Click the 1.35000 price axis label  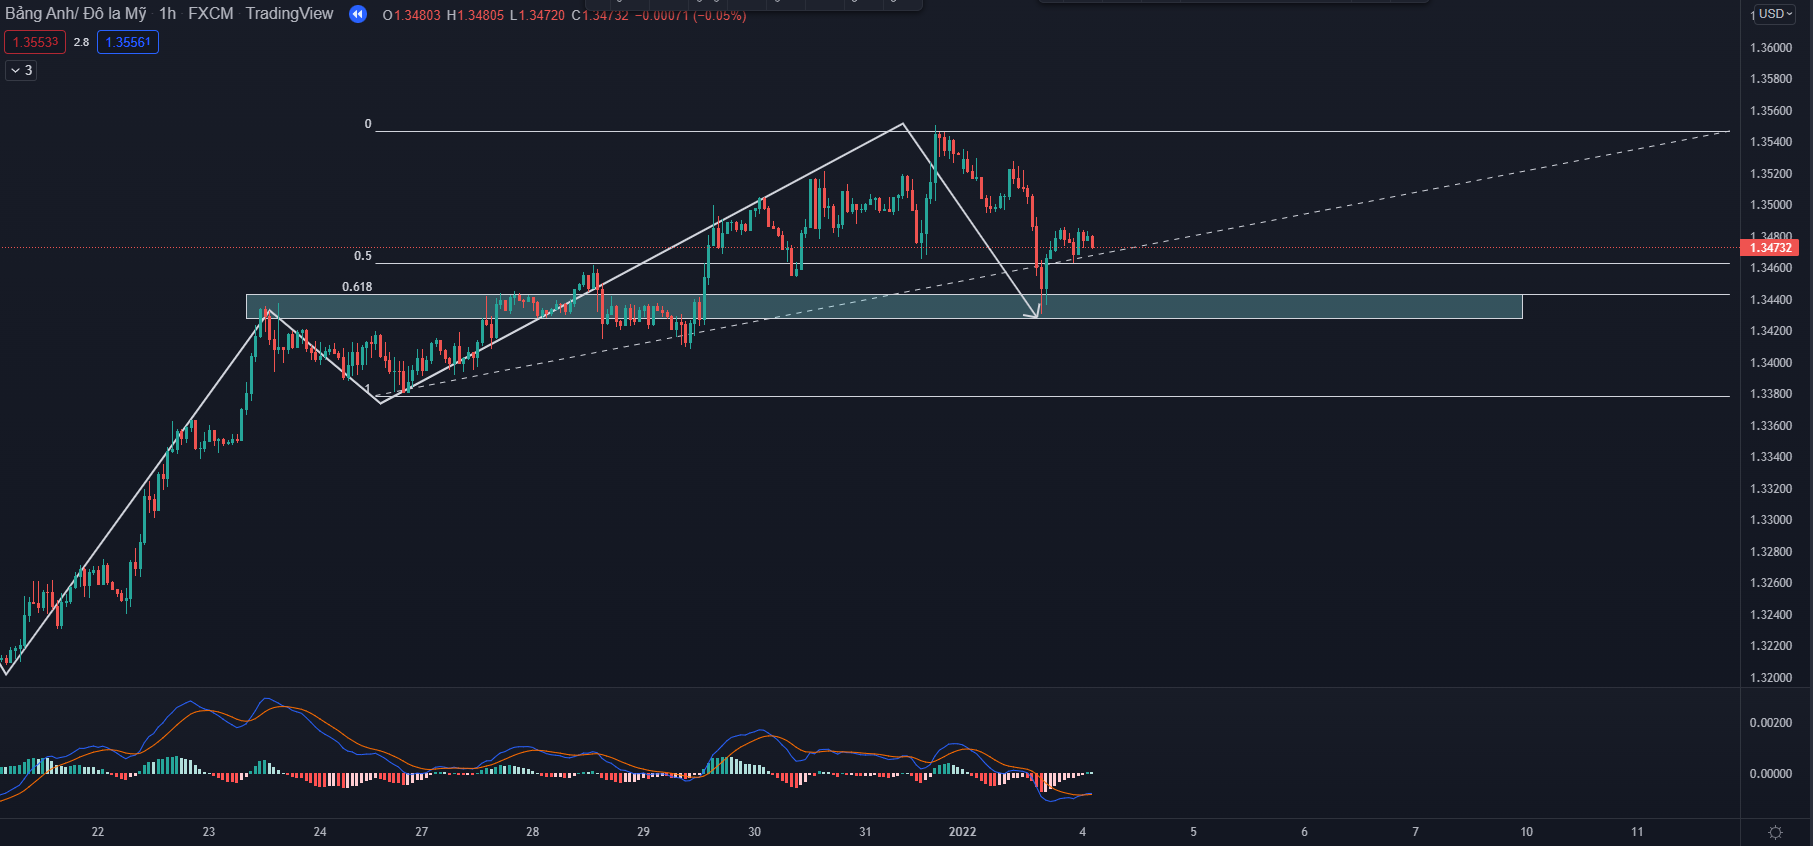click(1771, 205)
